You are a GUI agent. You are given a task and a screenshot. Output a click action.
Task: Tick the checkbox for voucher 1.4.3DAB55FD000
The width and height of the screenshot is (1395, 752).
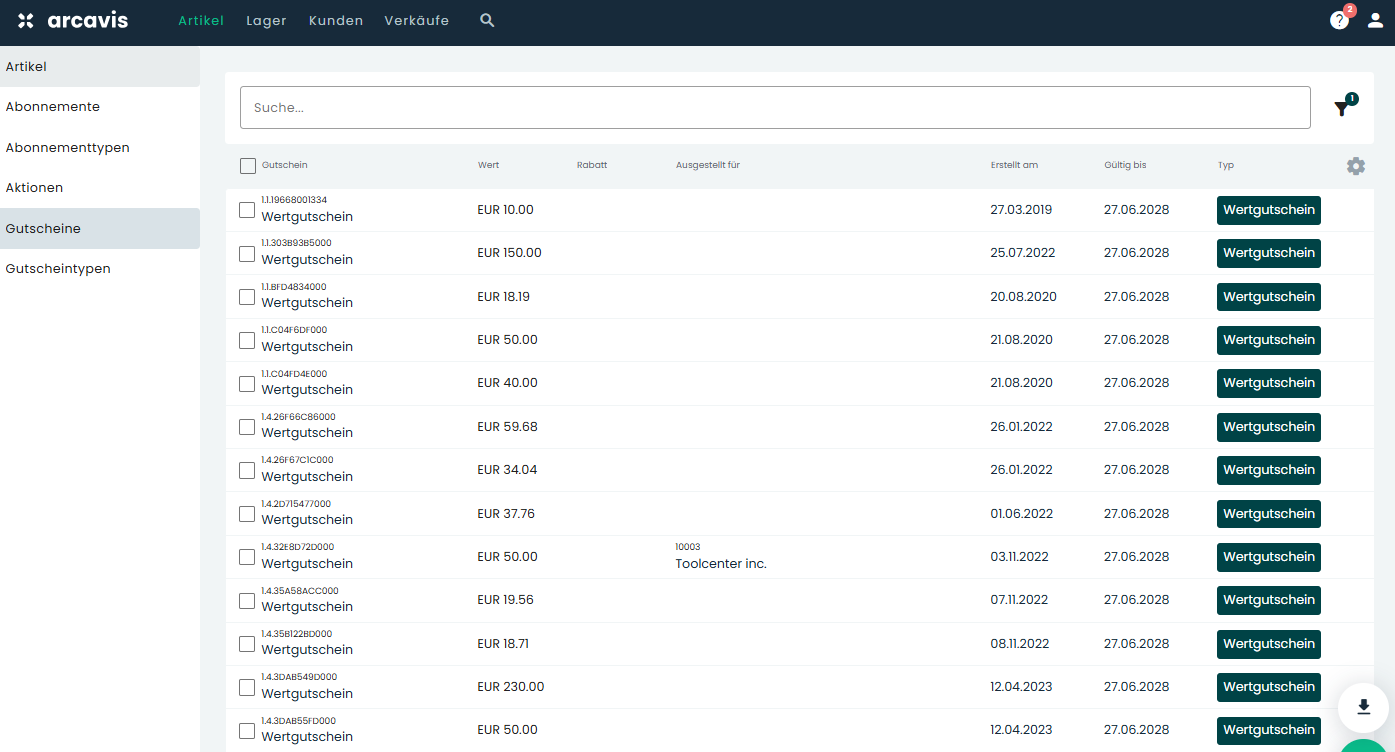point(247,731)
